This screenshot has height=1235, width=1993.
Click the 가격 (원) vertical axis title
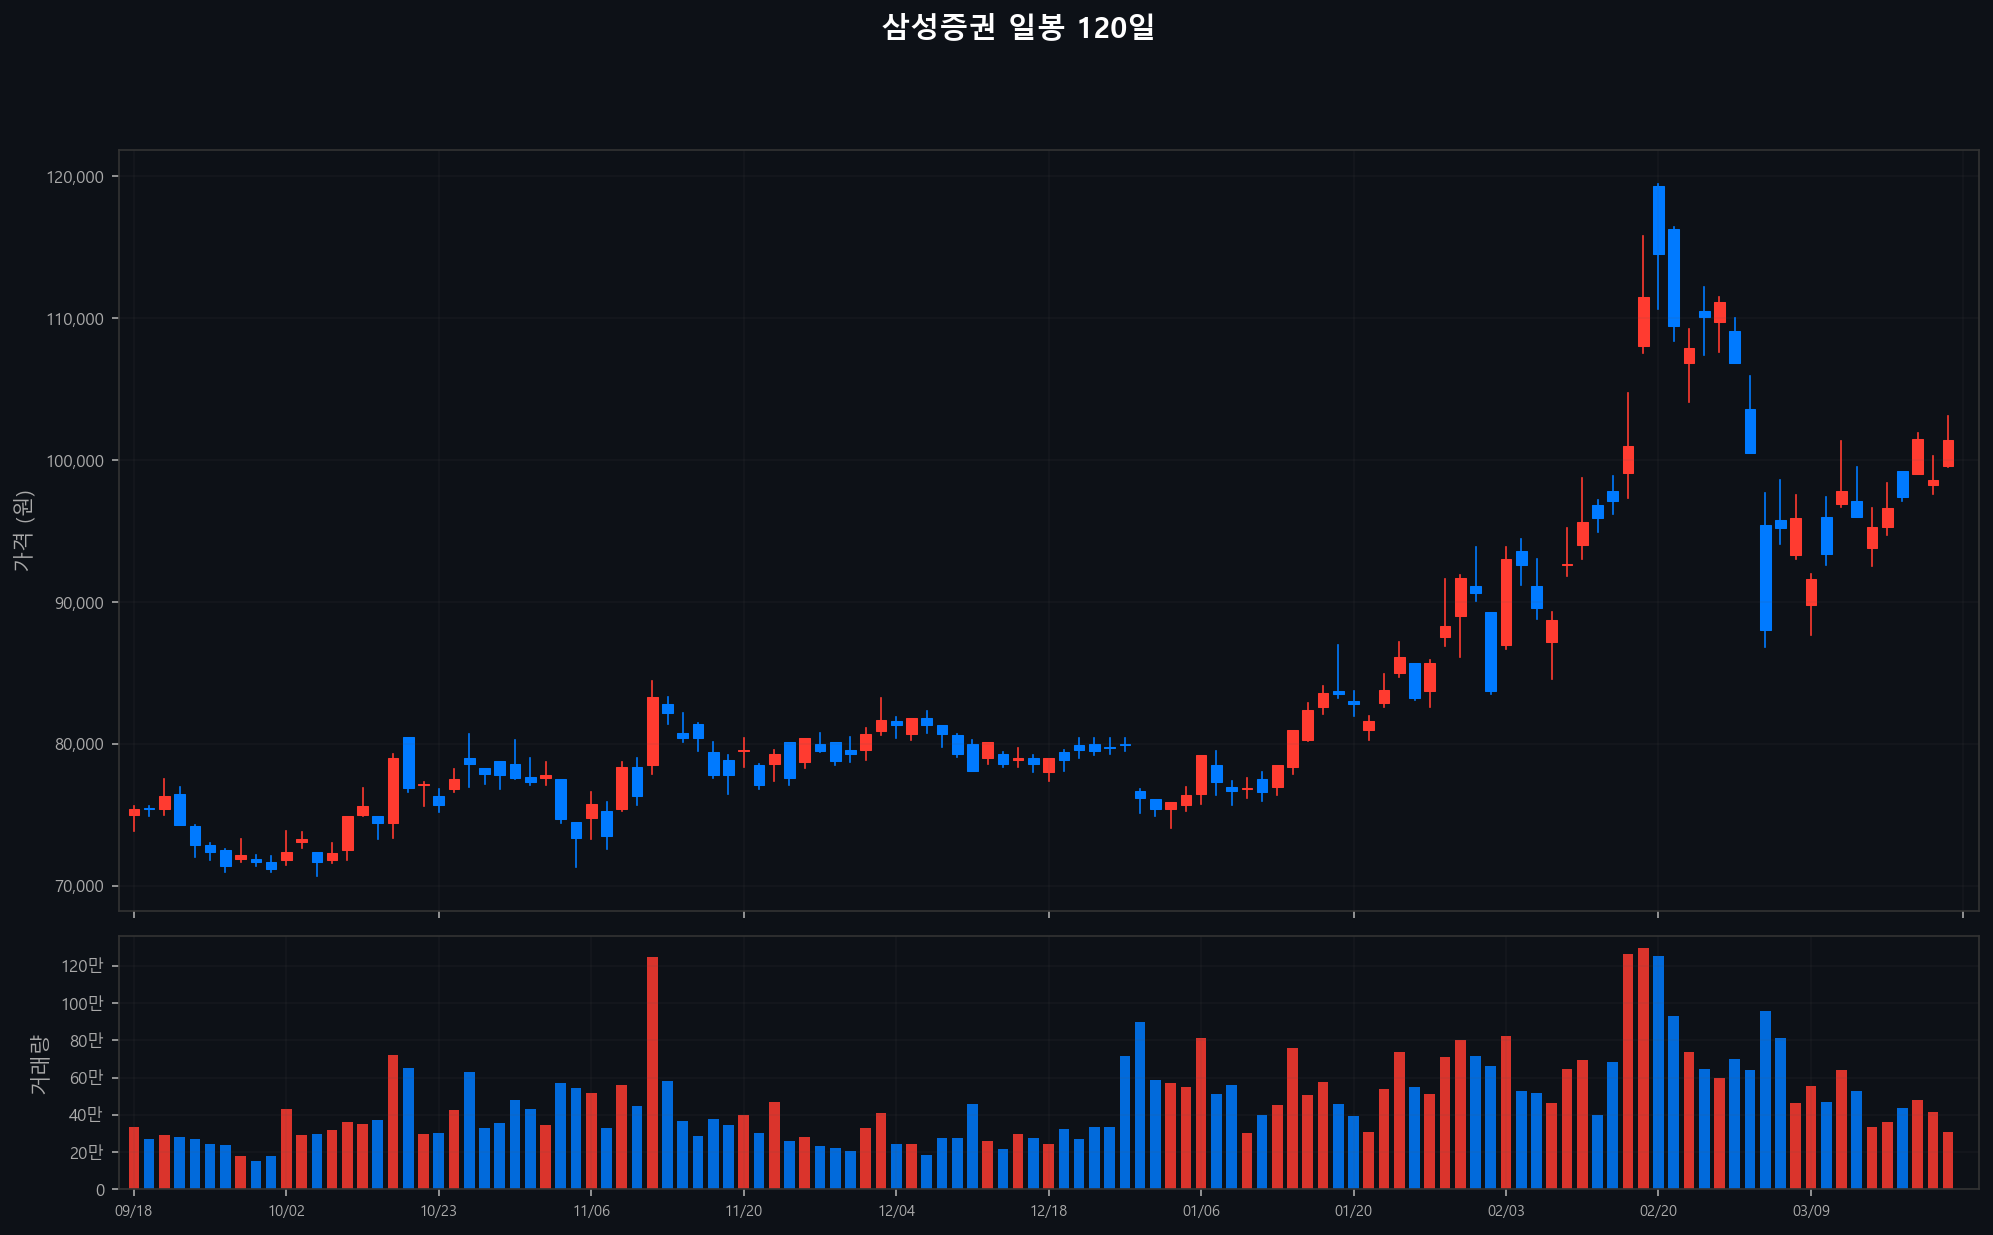pyautogui.click(x=23, y=531)
